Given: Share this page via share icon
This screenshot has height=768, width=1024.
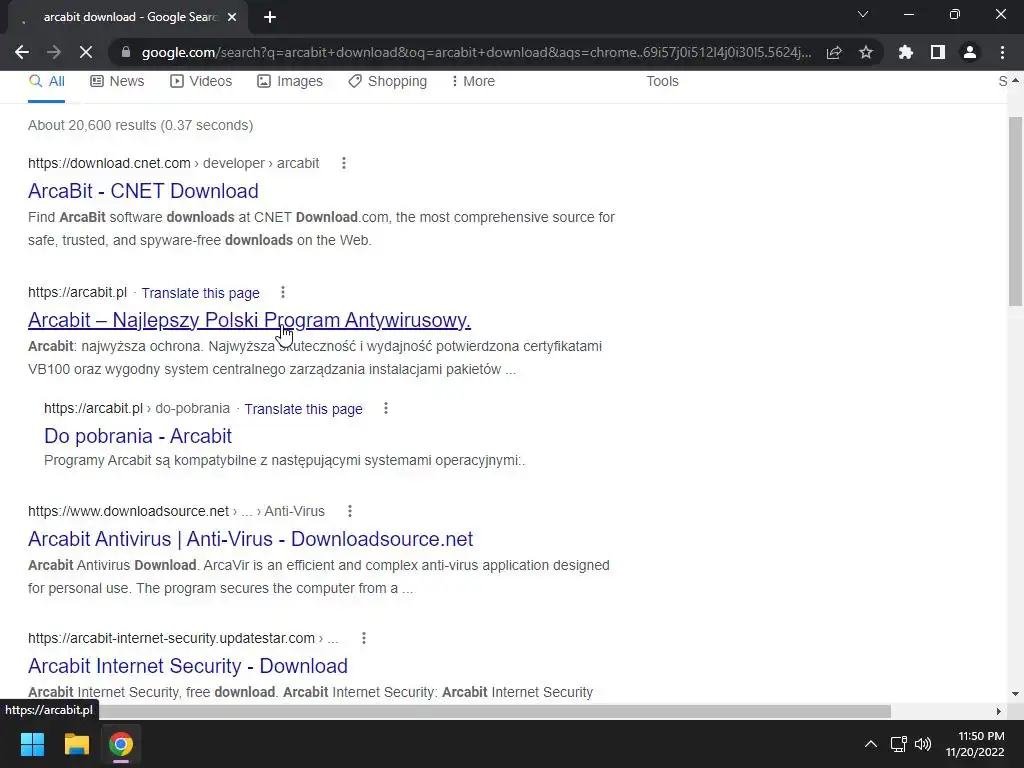Looking at the screenshot, I should (834, 52).
